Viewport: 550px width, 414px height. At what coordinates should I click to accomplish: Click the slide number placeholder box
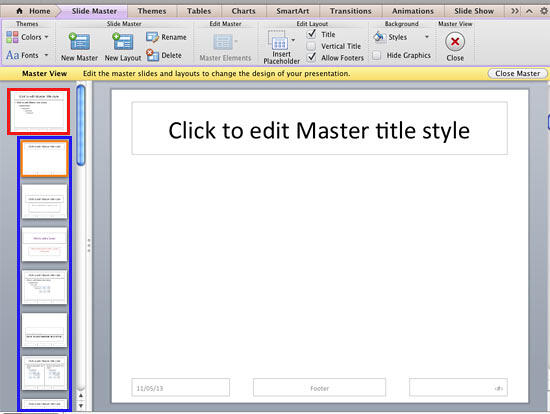tap(458, 388)
